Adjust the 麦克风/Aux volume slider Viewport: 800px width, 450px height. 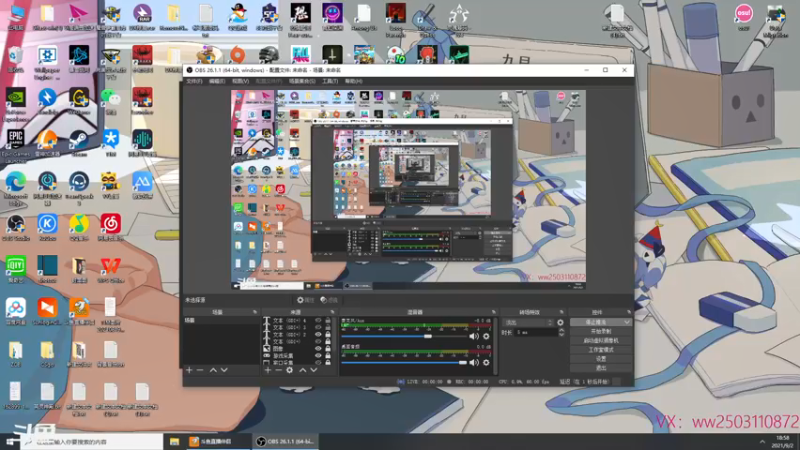click(x=405, y=336)
